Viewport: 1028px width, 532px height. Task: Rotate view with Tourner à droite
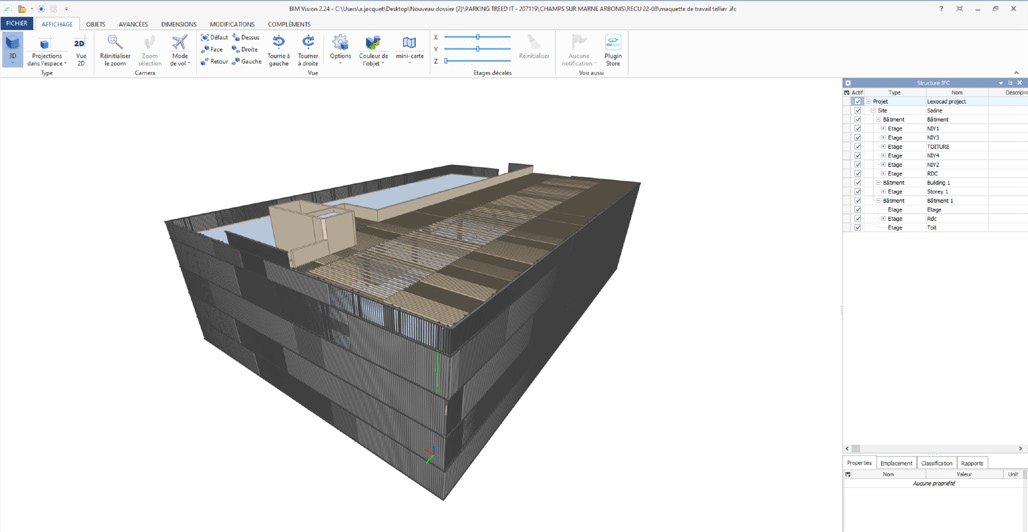308,51
